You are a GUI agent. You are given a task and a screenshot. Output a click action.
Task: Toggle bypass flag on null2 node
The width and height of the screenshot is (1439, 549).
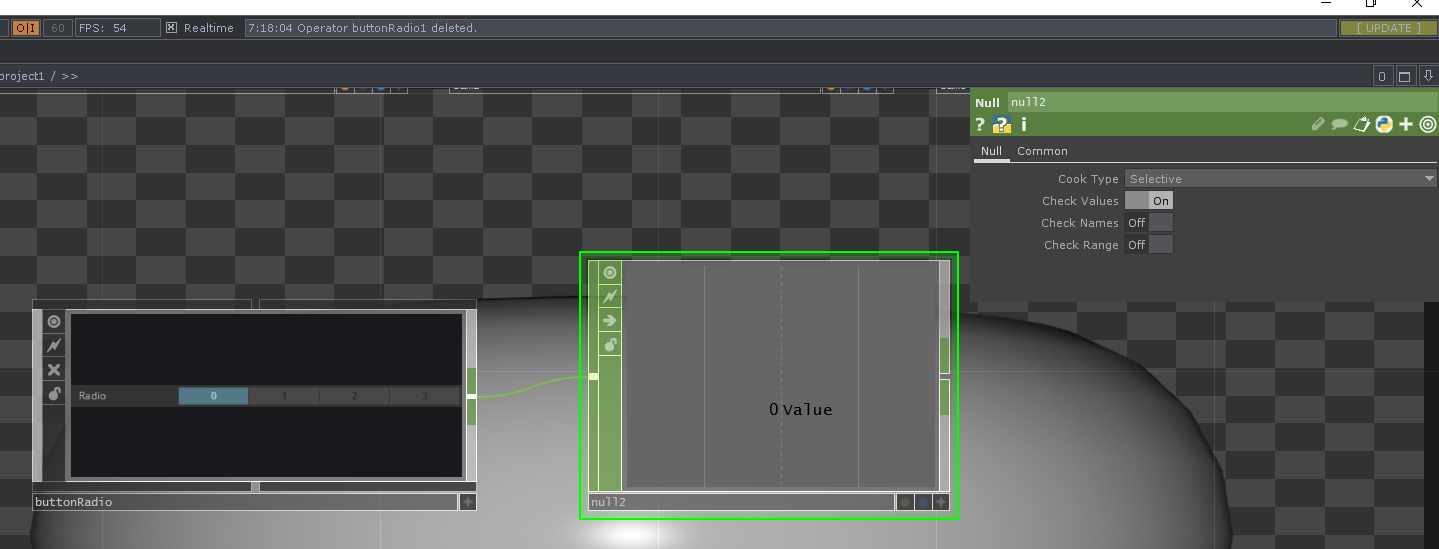(x=609, y=297)
